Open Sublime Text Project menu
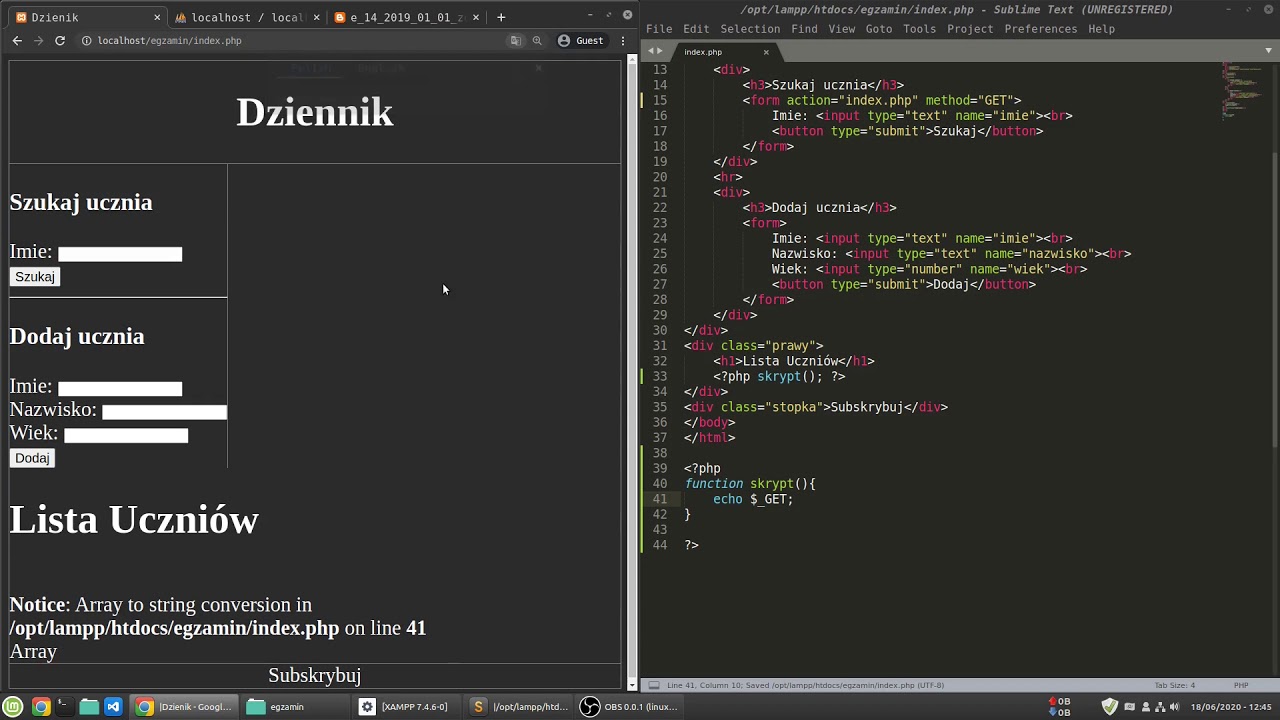The image size is (1280, 720). (x=970, y=29)
